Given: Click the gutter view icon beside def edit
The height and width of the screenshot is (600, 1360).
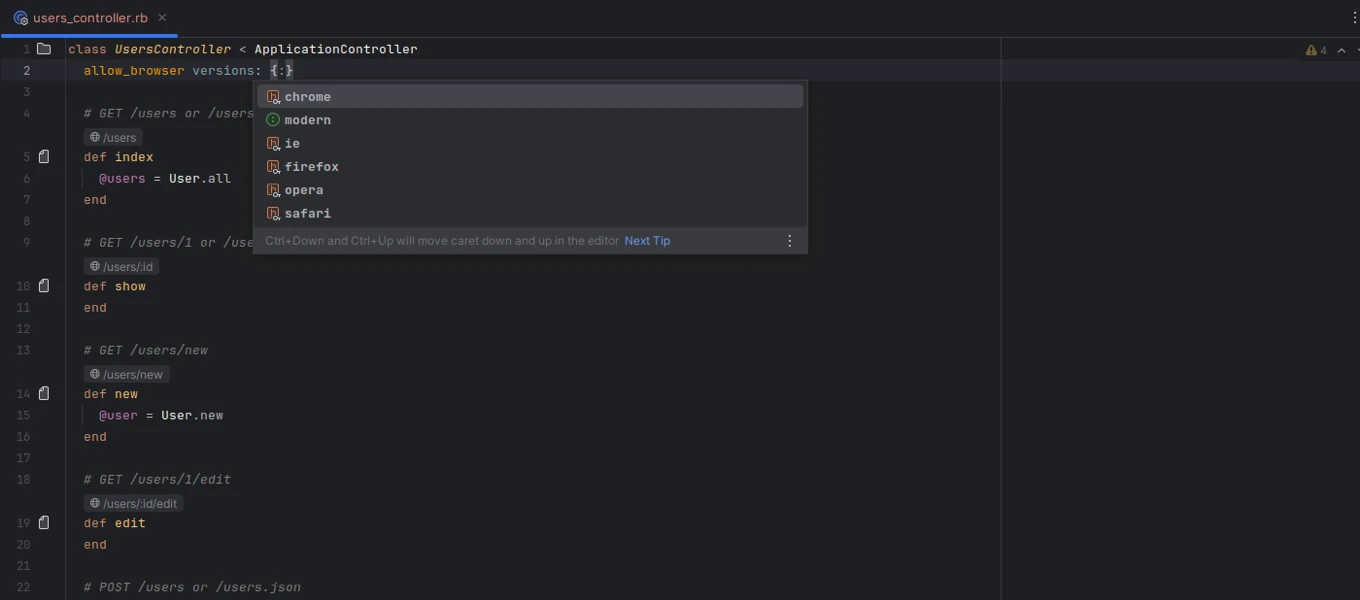Looking at the screenshot, I should click(x=44, y=523).
